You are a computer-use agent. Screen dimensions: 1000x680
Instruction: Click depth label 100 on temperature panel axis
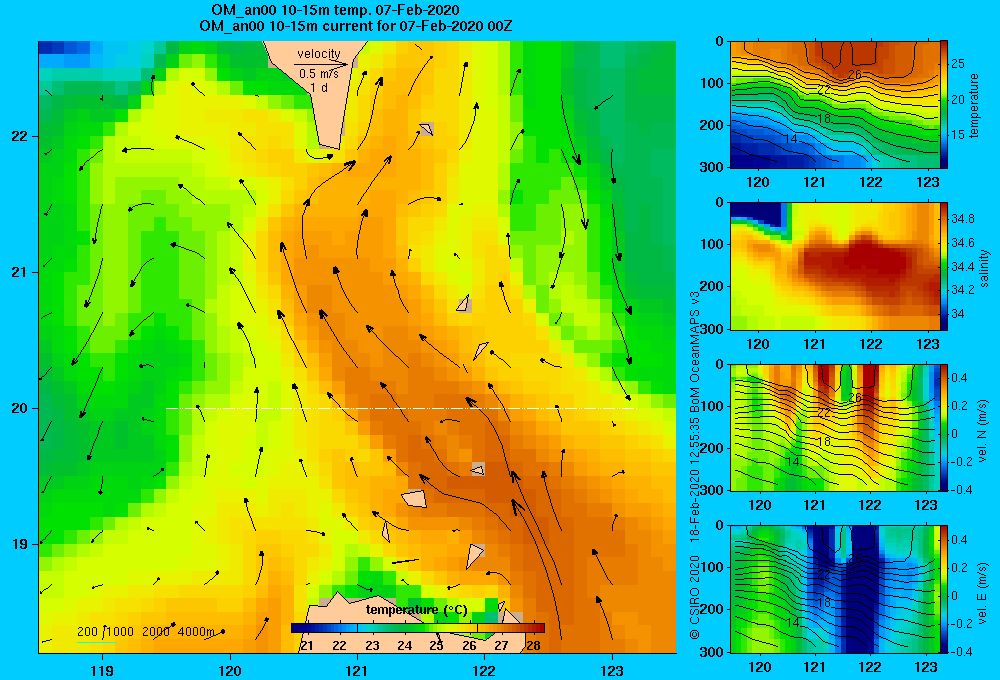click(x=712, y=83)
